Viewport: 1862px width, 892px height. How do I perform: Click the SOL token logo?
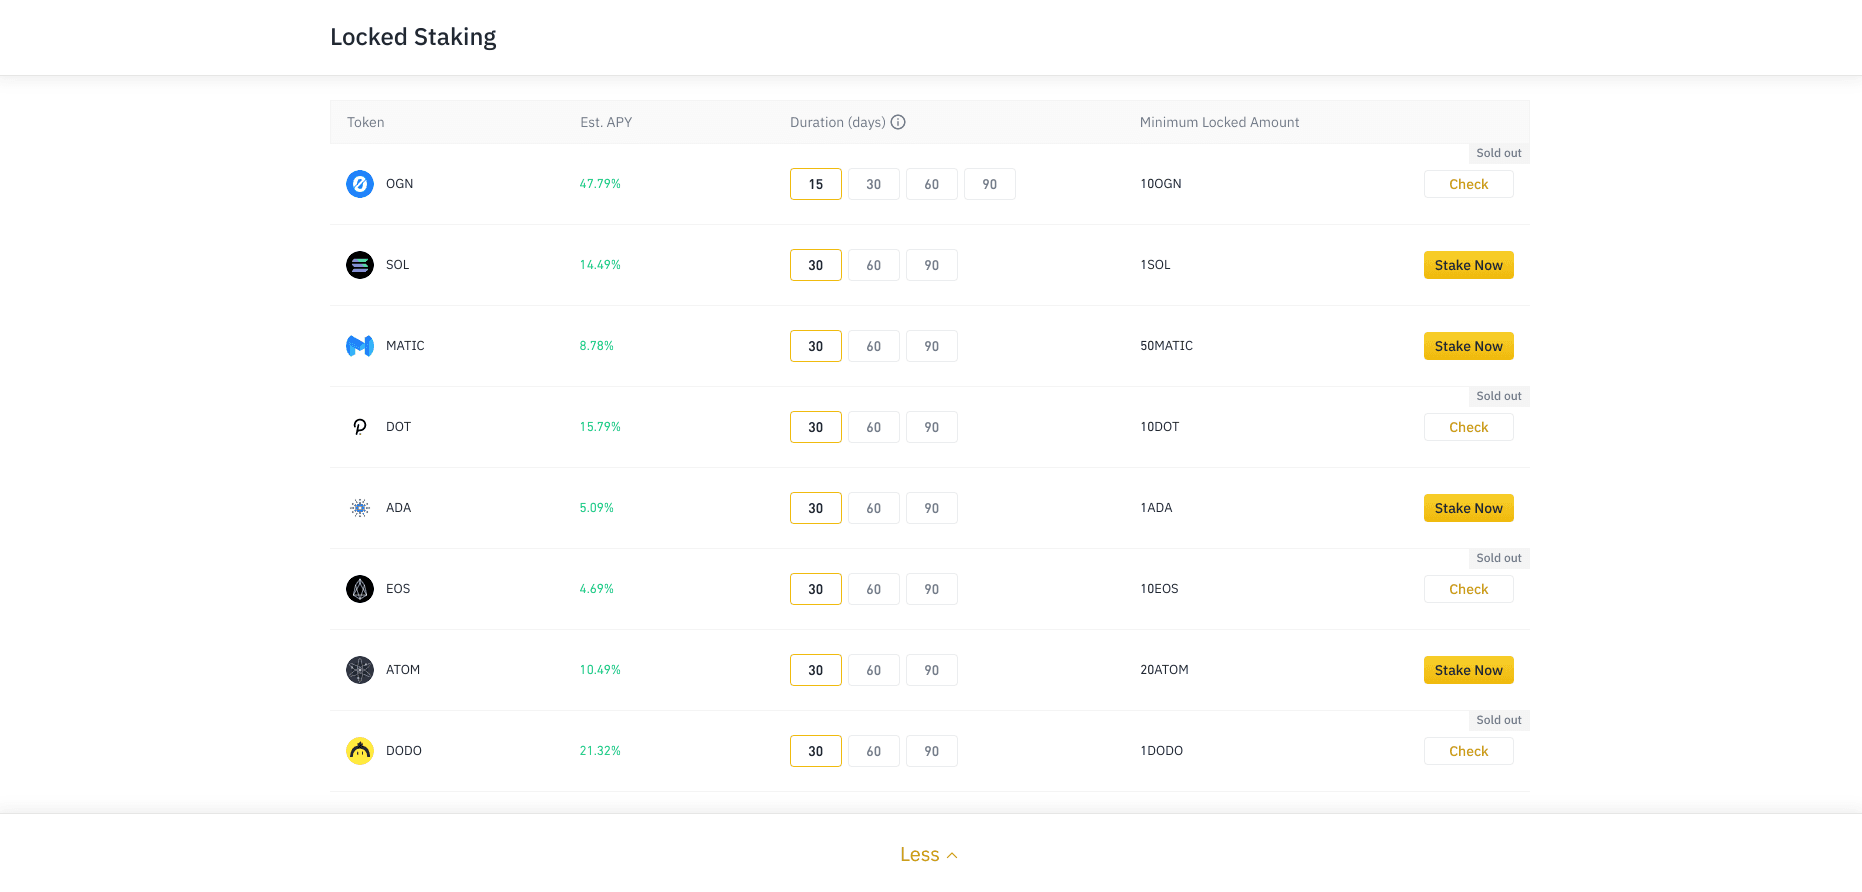pos(360,265)
